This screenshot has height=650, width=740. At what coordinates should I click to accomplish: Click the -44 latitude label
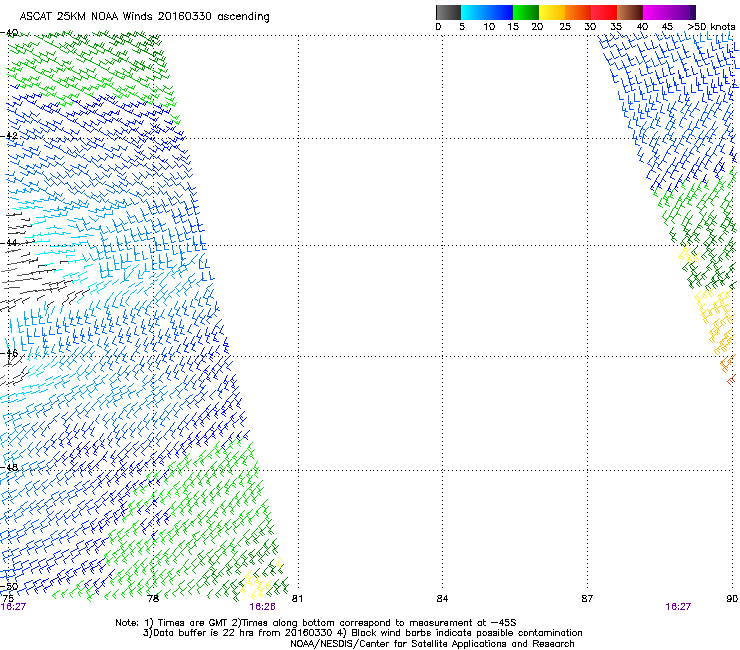pyautogui.click(x=9, y=243)
